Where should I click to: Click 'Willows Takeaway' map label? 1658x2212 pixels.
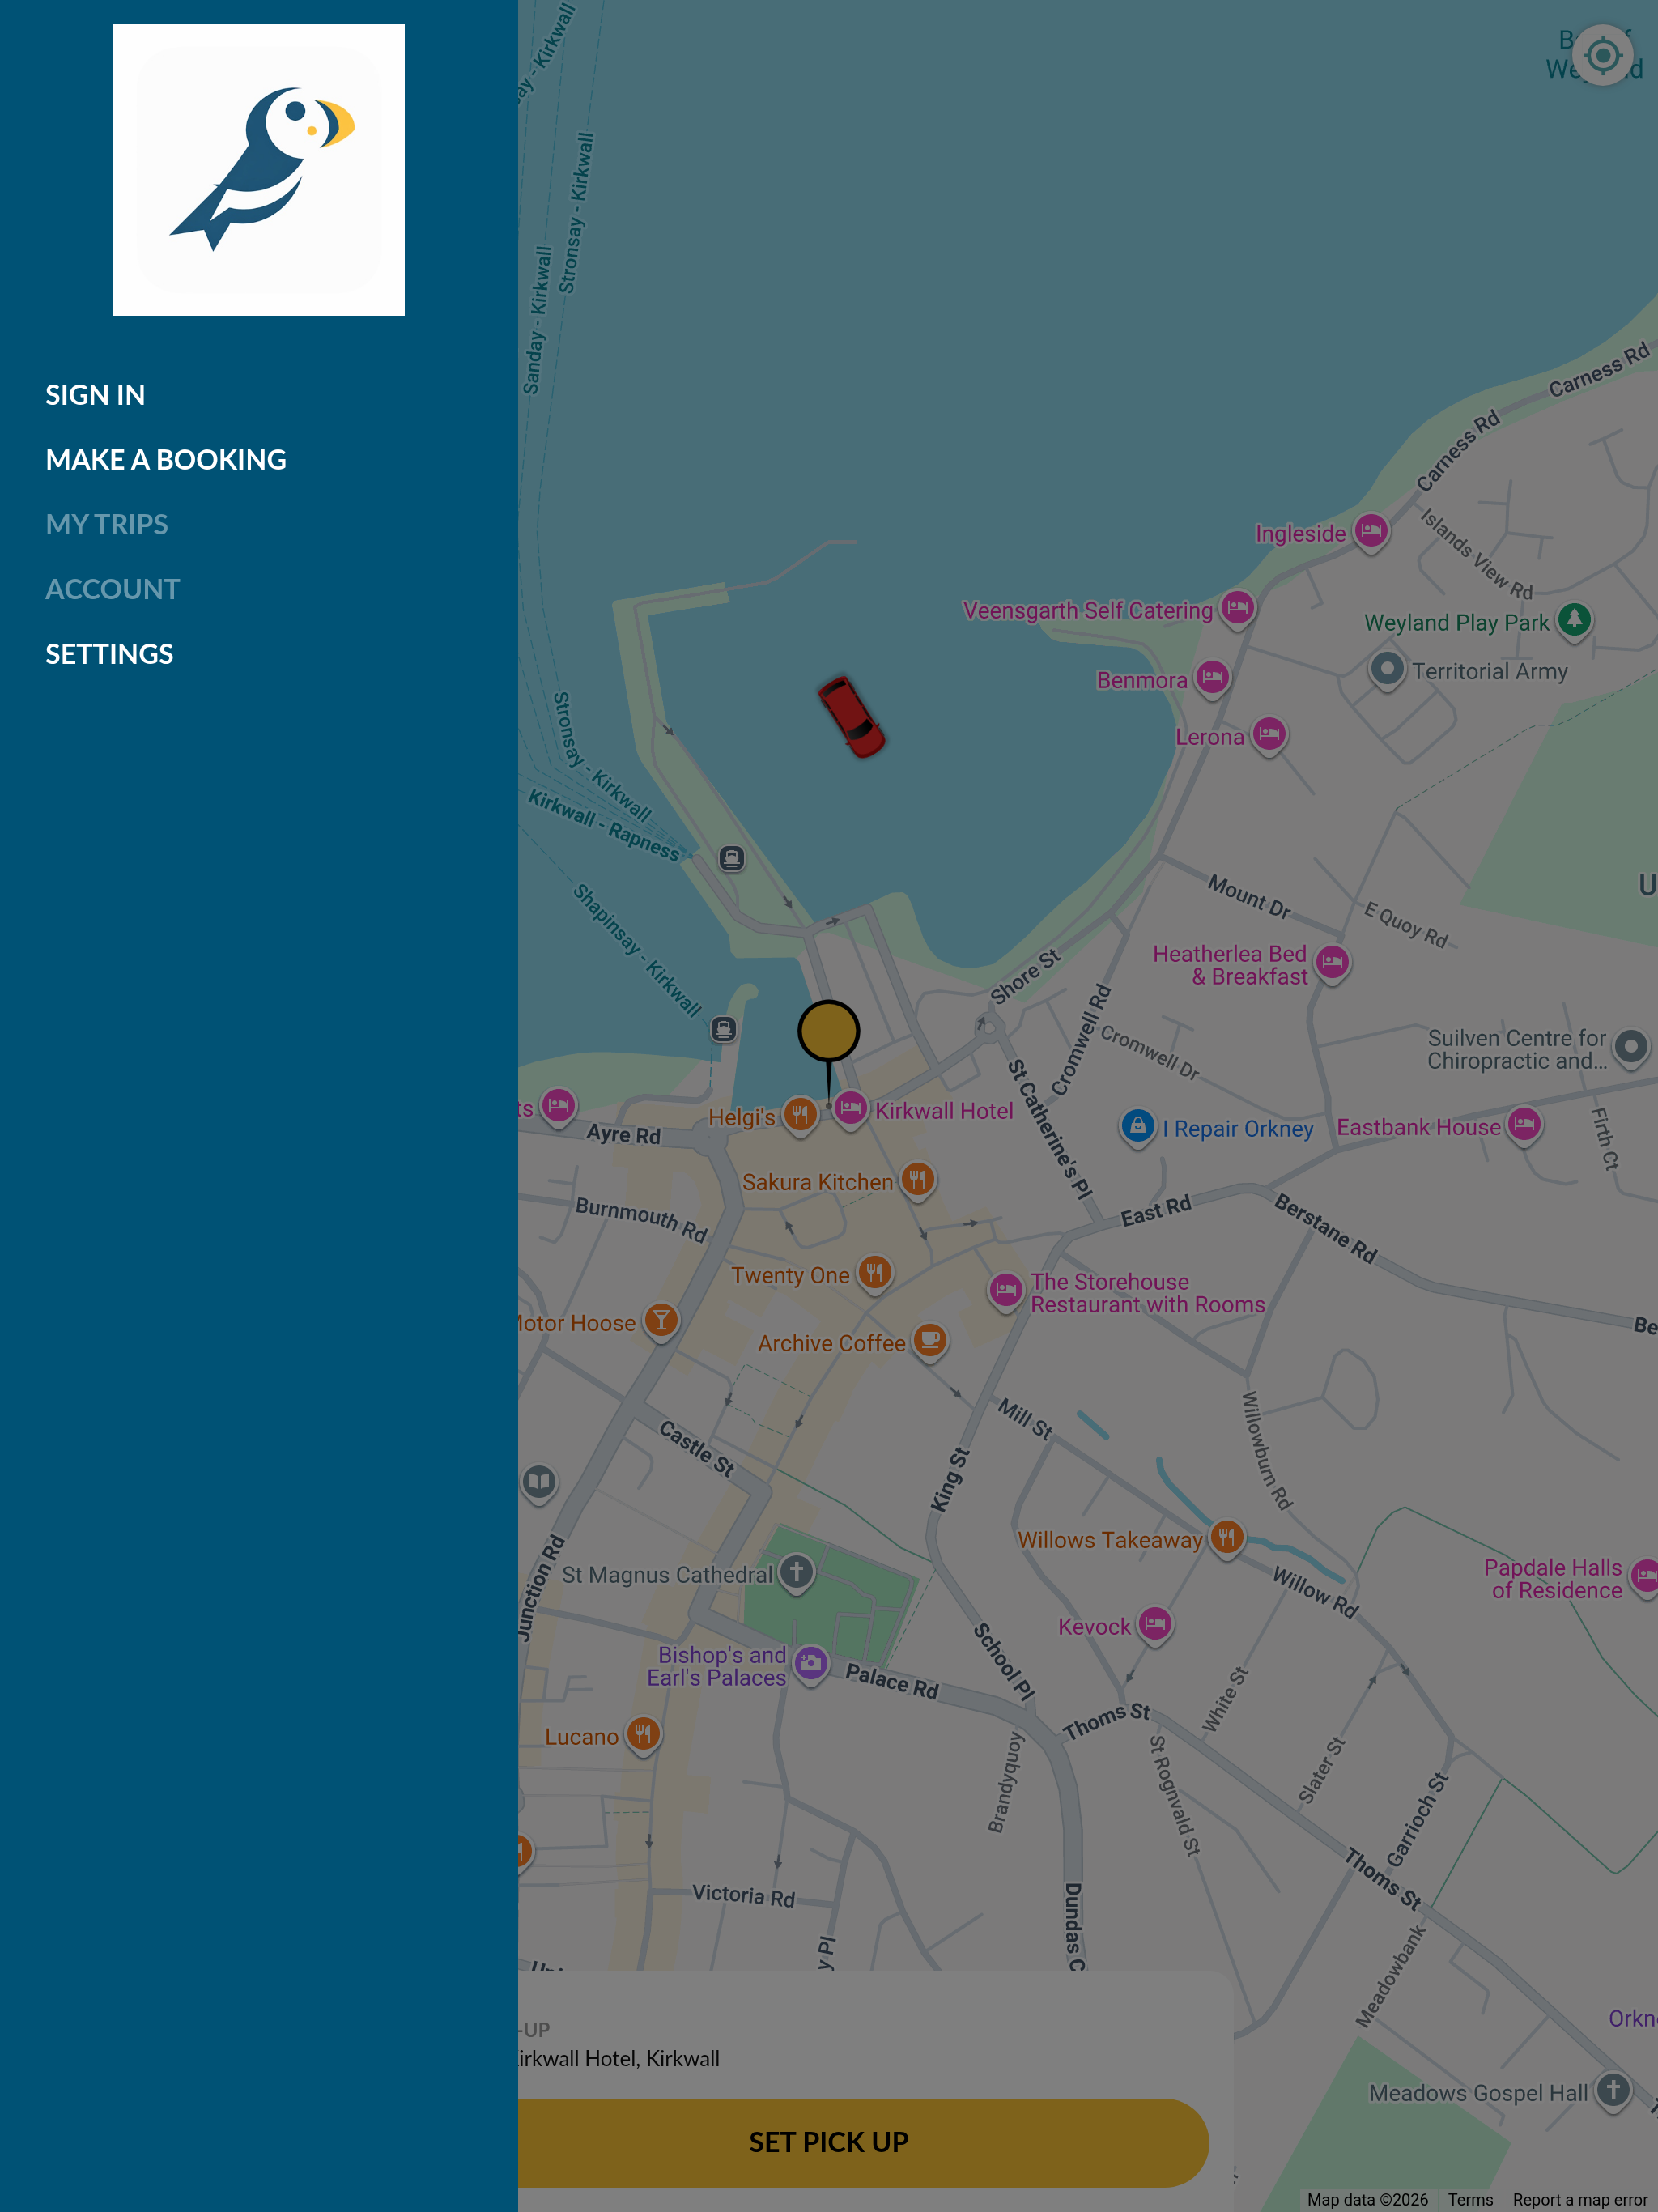click(x=1110, y=1540)
